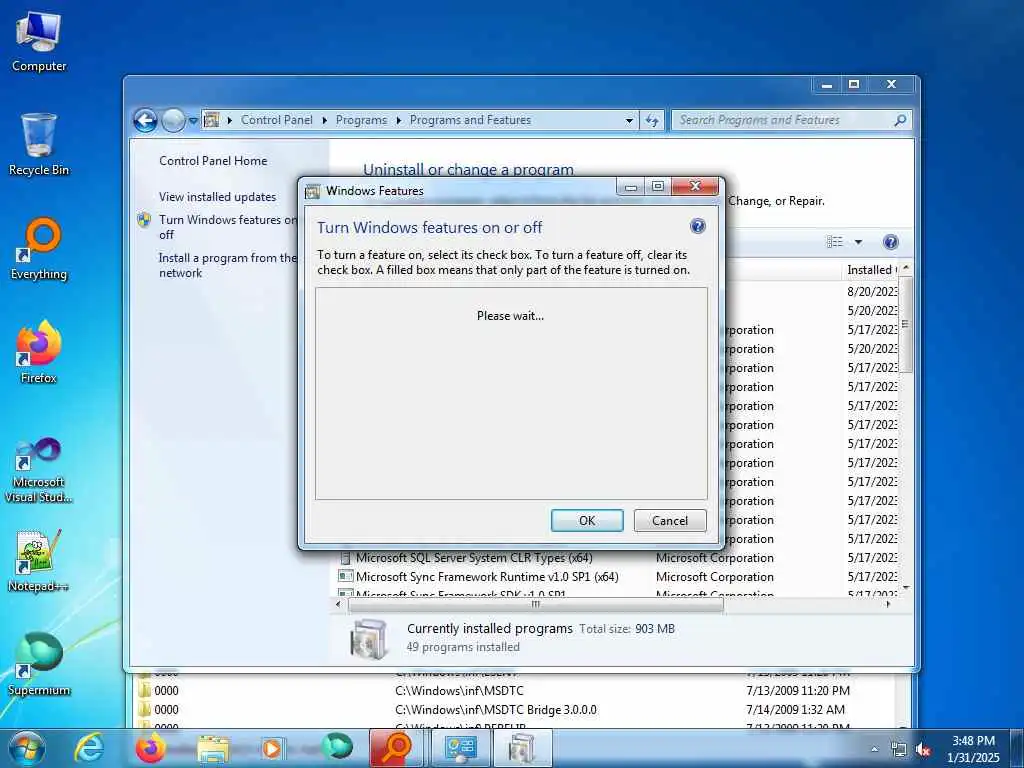Click the Forward navigation arrow

(173, 120)
